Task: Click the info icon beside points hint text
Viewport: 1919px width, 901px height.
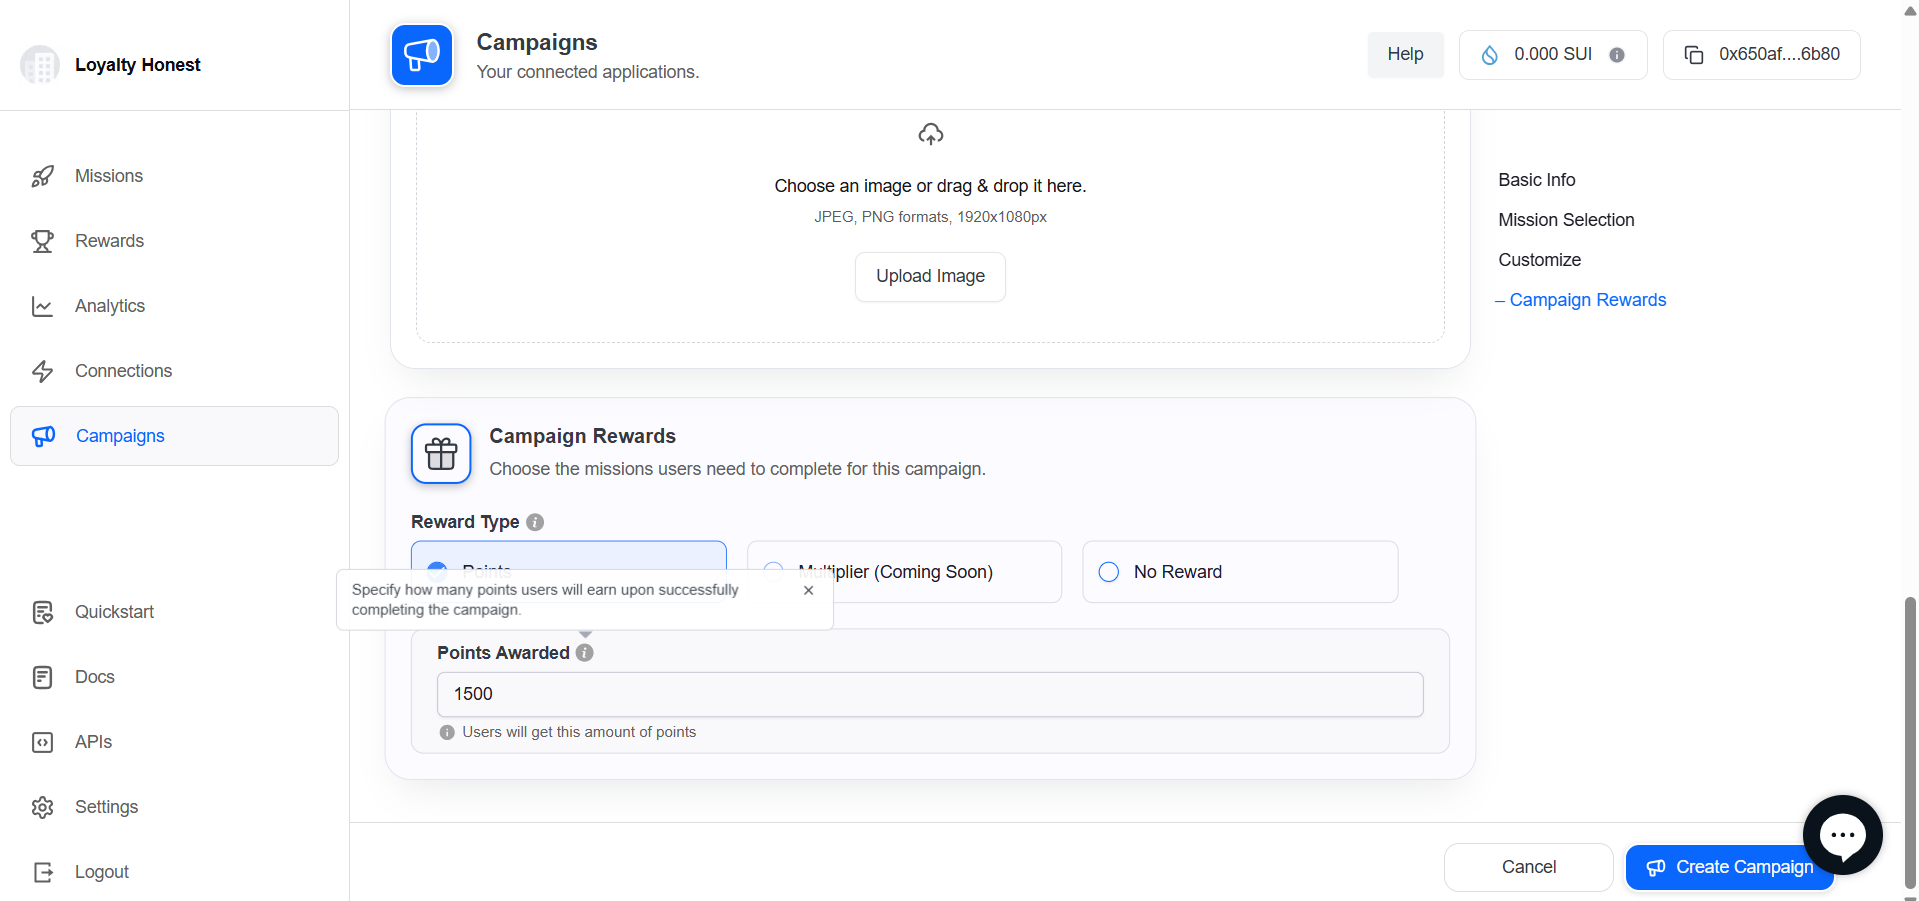Action: (x=447, y=732)
